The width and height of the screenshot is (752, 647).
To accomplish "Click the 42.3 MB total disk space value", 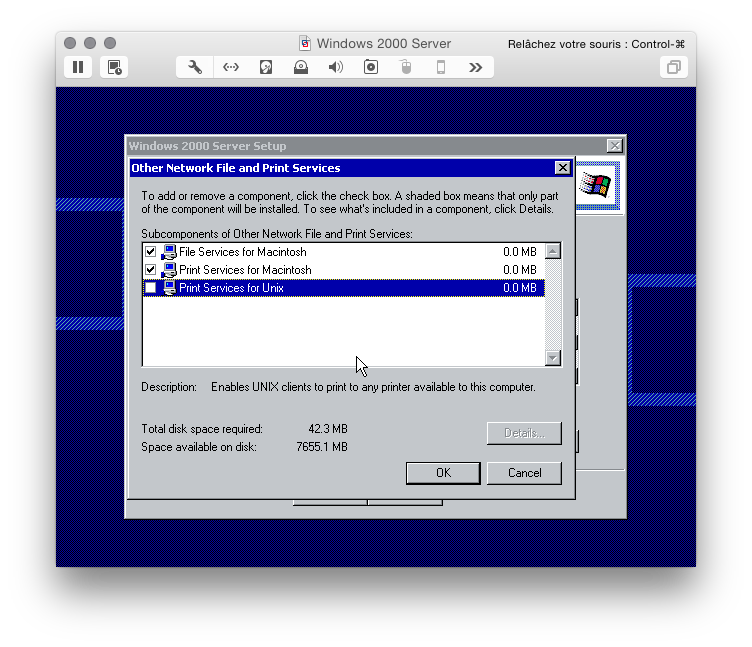I will [x=328, y=429].
